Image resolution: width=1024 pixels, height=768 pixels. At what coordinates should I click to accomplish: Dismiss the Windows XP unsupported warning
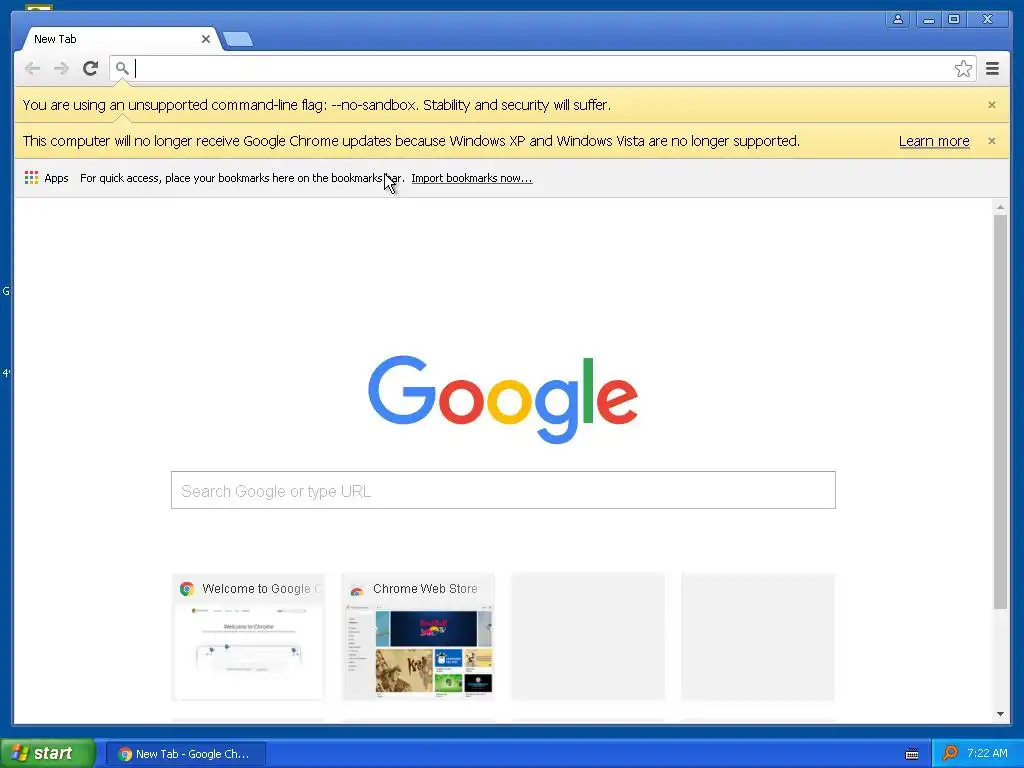[991, 140]
